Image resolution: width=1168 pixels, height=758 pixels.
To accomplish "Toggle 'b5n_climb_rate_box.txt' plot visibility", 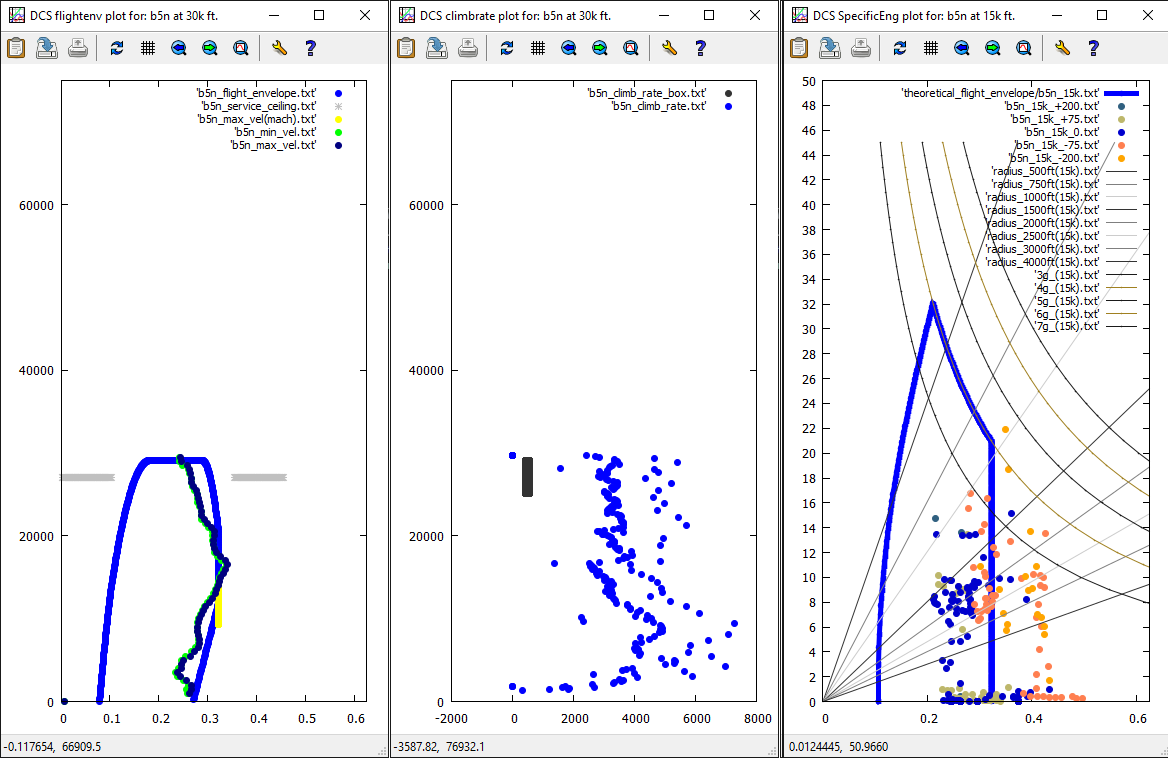I will click(x=646, y=92).
